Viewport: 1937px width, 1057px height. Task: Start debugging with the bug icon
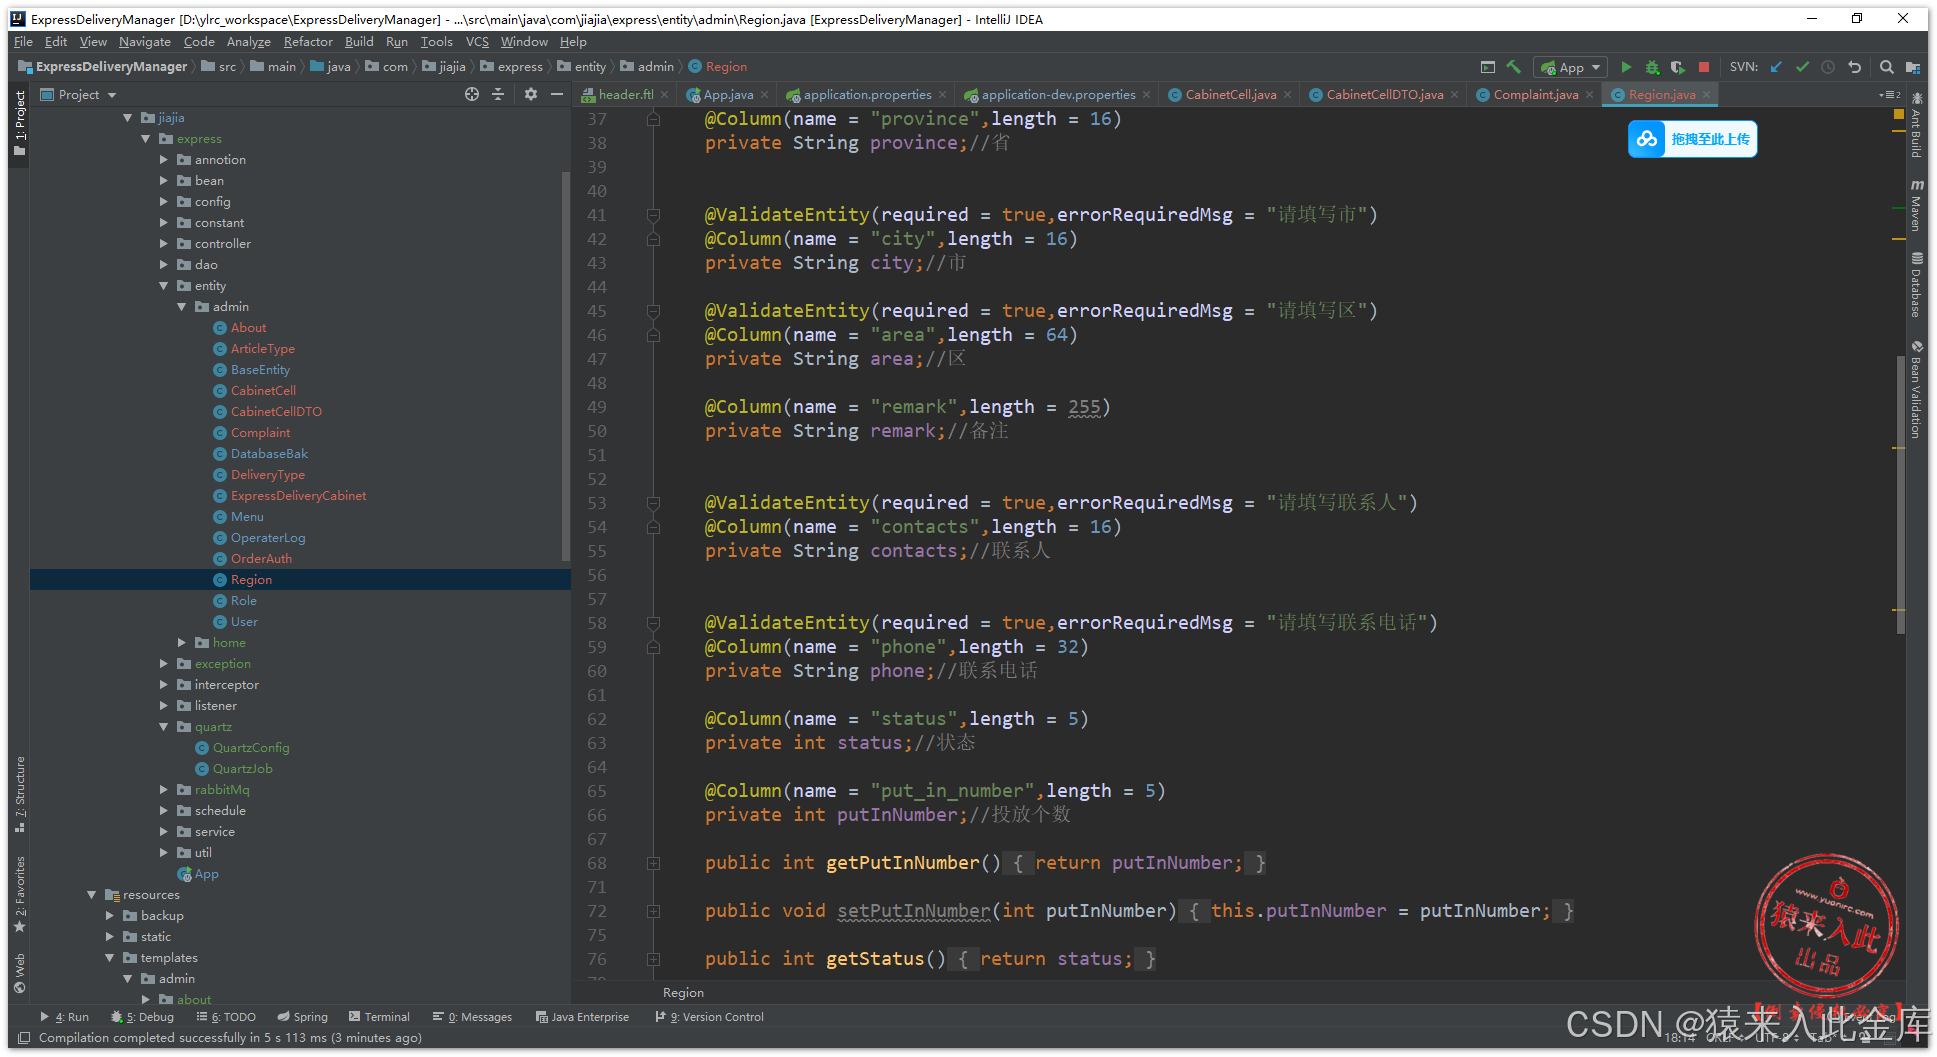click(1652, 67)
